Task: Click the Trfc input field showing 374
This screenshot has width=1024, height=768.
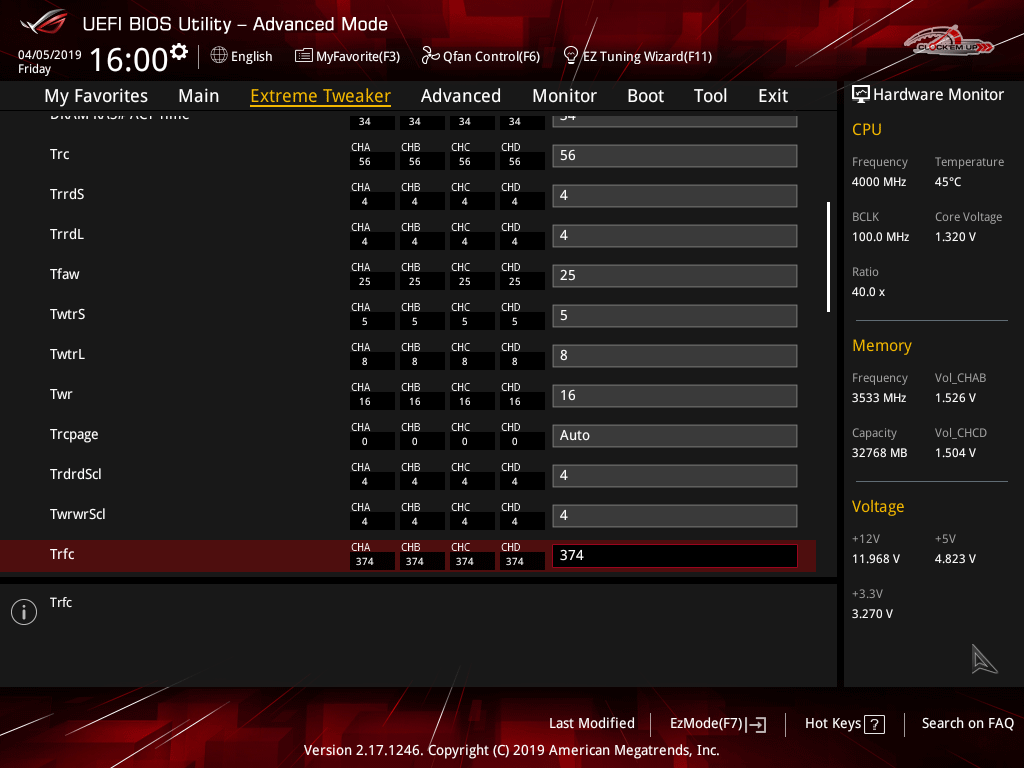Action: click(674, 556)
